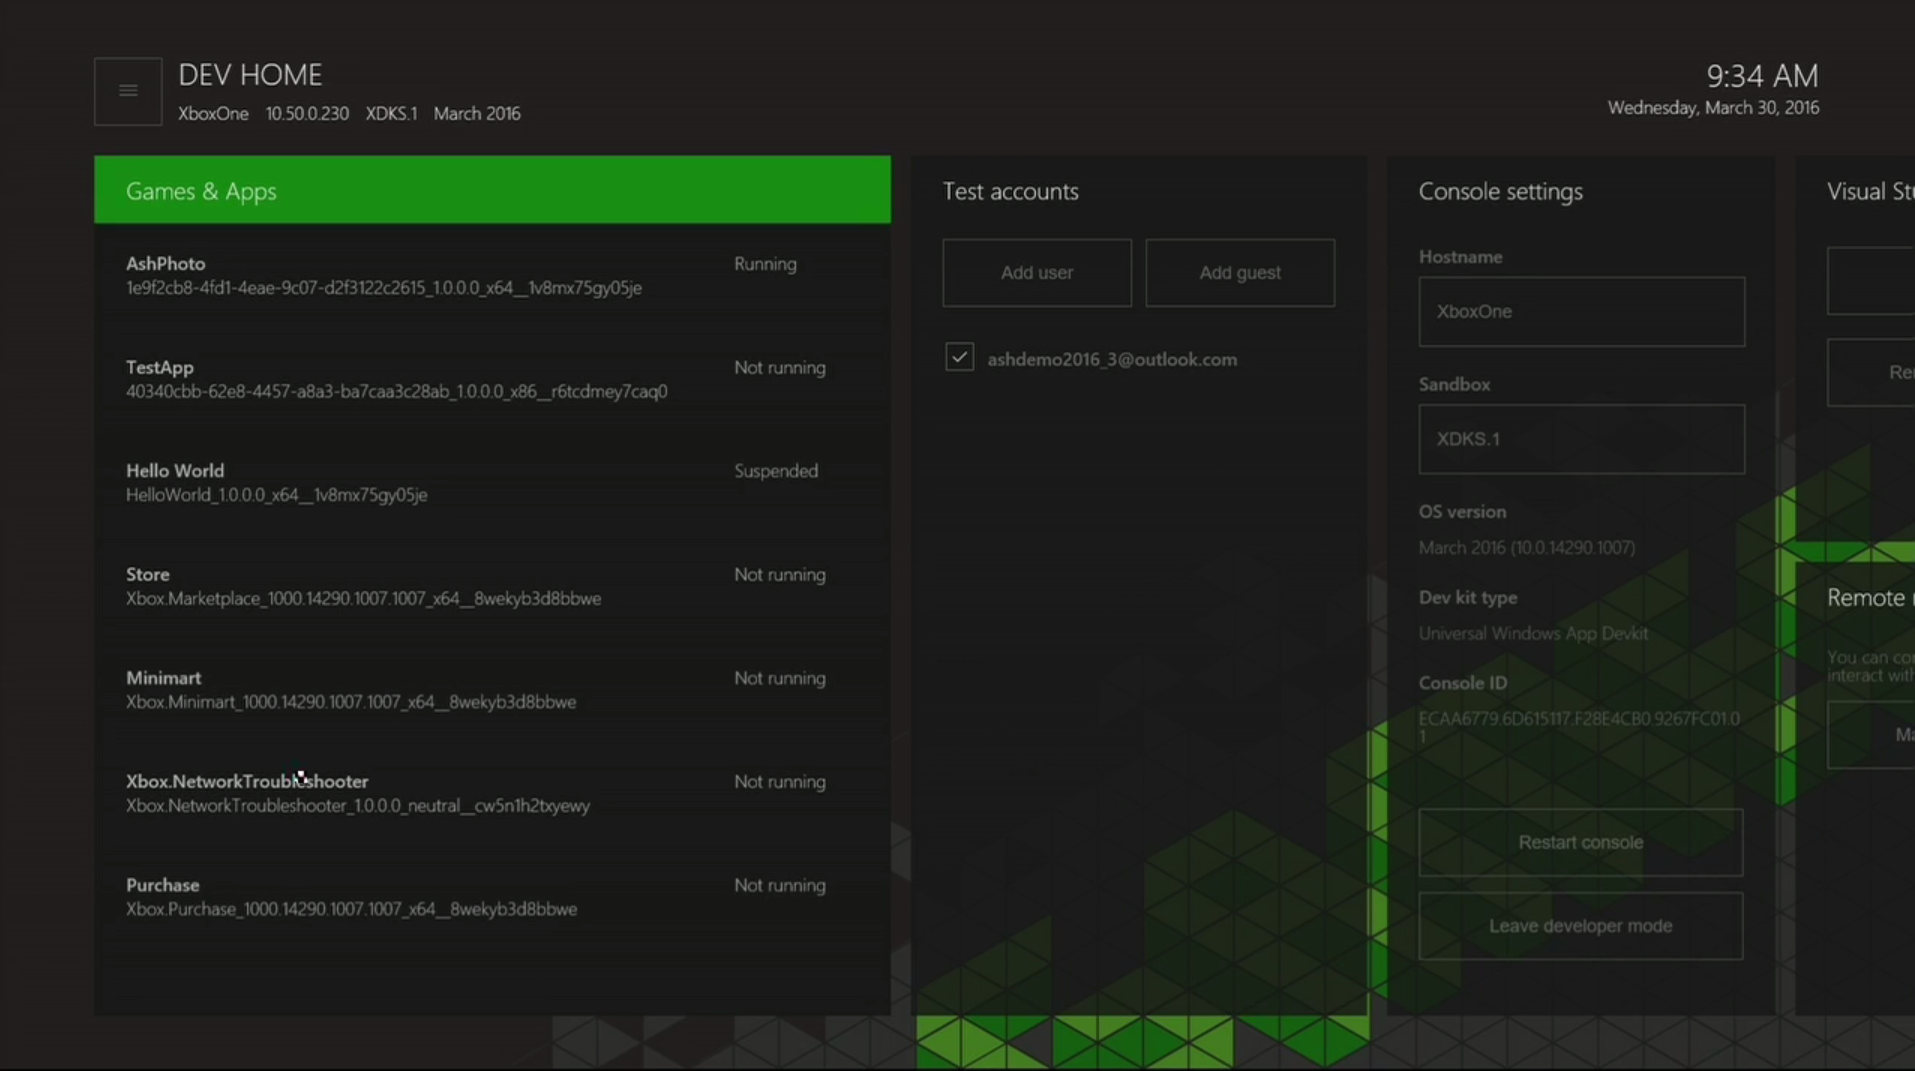Viewport: 1915px width, 1071px height.
Task: Open the Store app entry
Action: click(492, 586)
